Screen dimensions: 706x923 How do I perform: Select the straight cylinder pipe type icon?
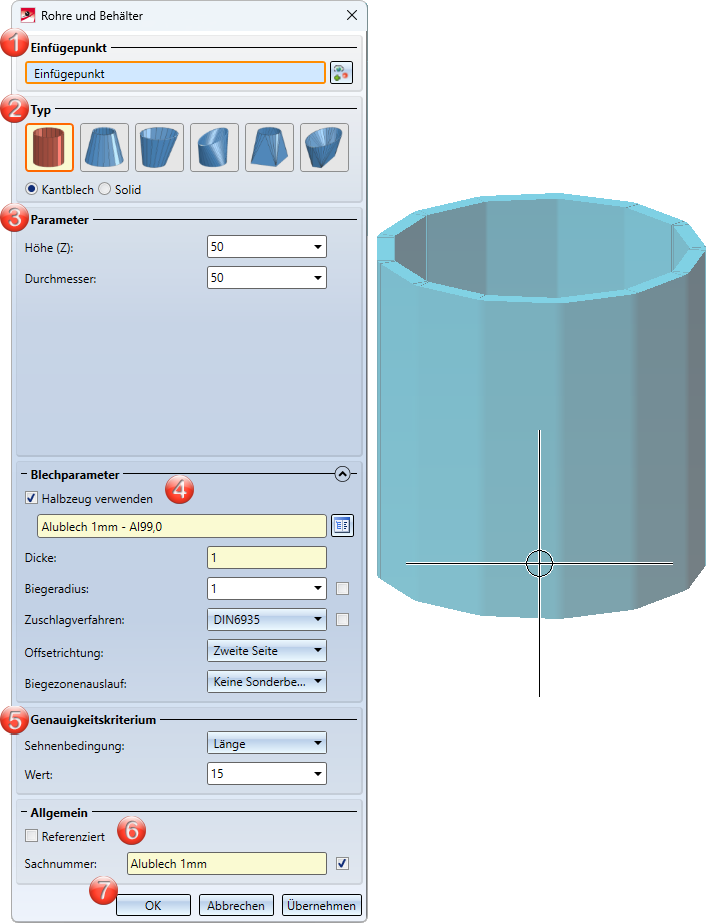49,147
